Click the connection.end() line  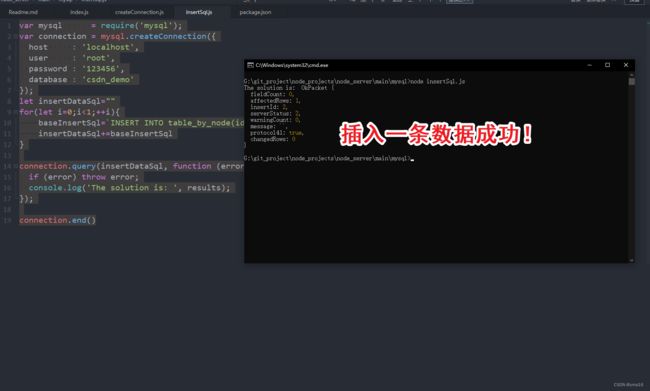tap(57, 220)
